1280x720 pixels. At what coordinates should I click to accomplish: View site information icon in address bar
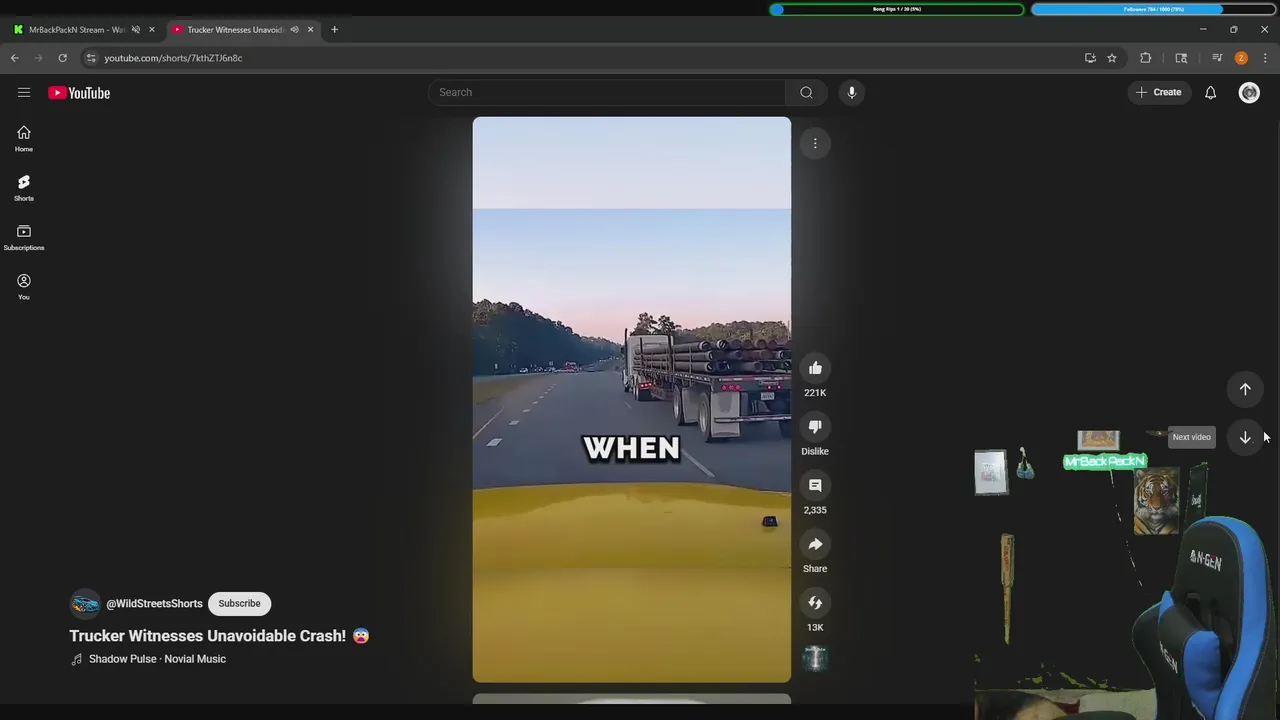coord(91,58)
